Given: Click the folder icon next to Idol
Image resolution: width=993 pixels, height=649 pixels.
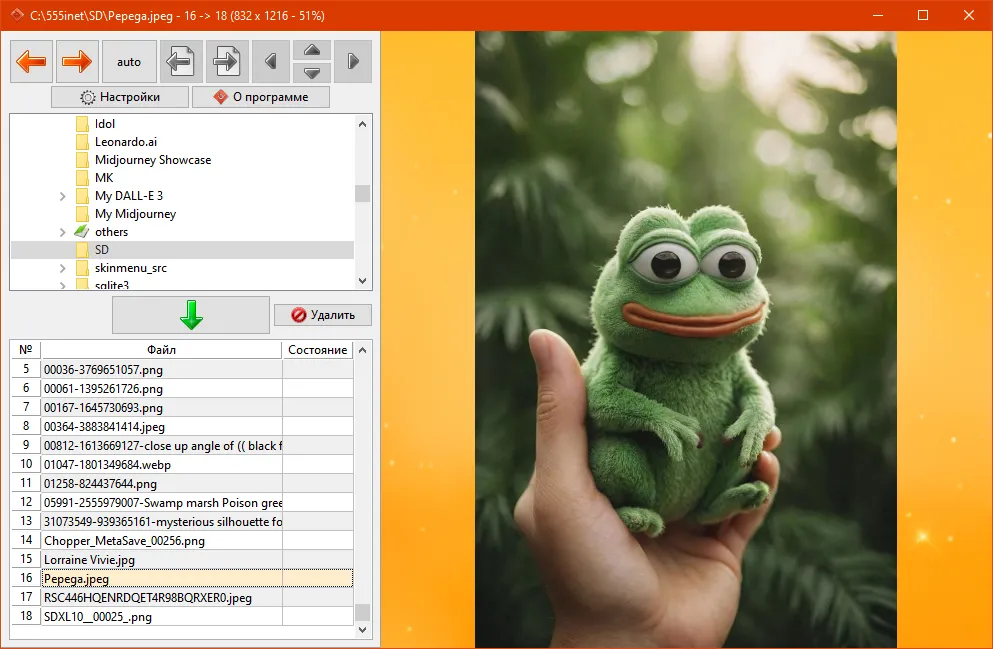Looking at the screenshot, I should coord(82,123).
